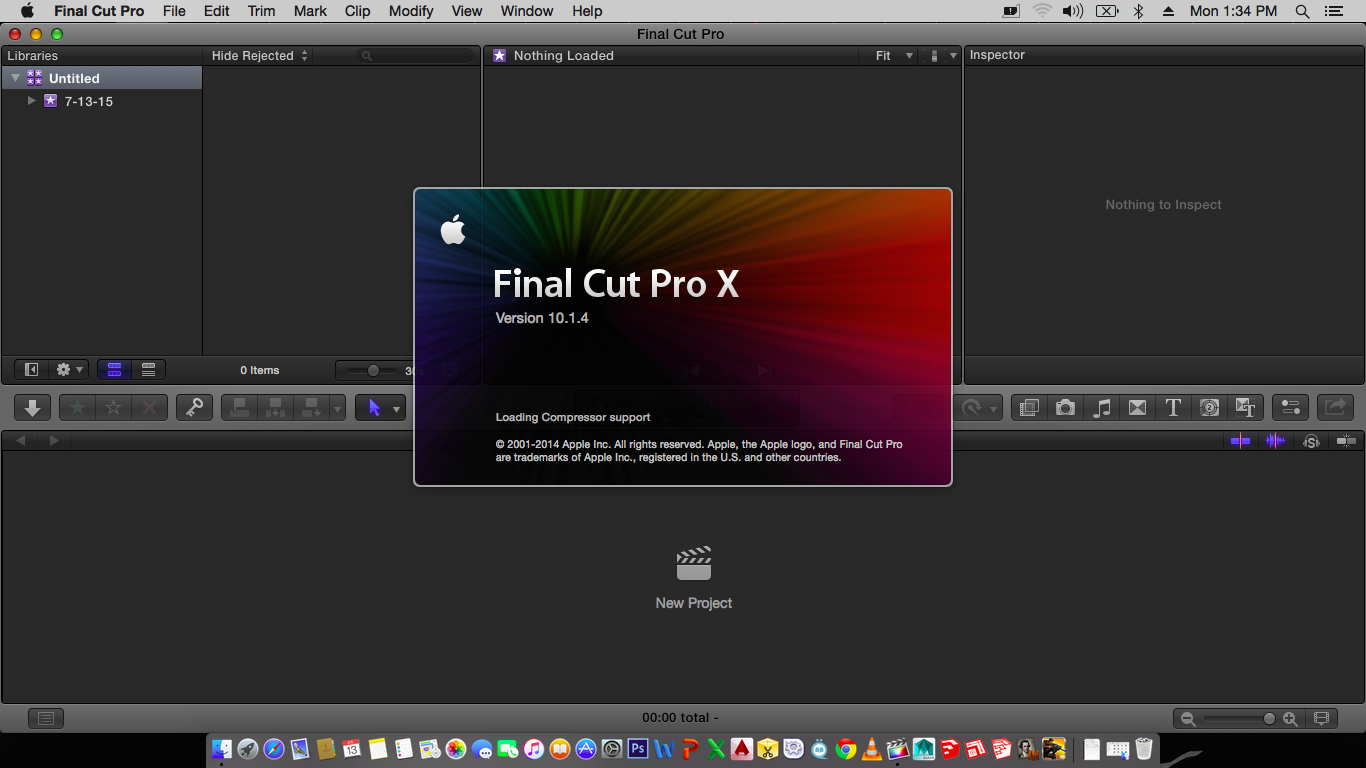Open the Music and Sound browser
Image resolution: width=1366 pixels, height=768 pixels.
click(1102, 408)
